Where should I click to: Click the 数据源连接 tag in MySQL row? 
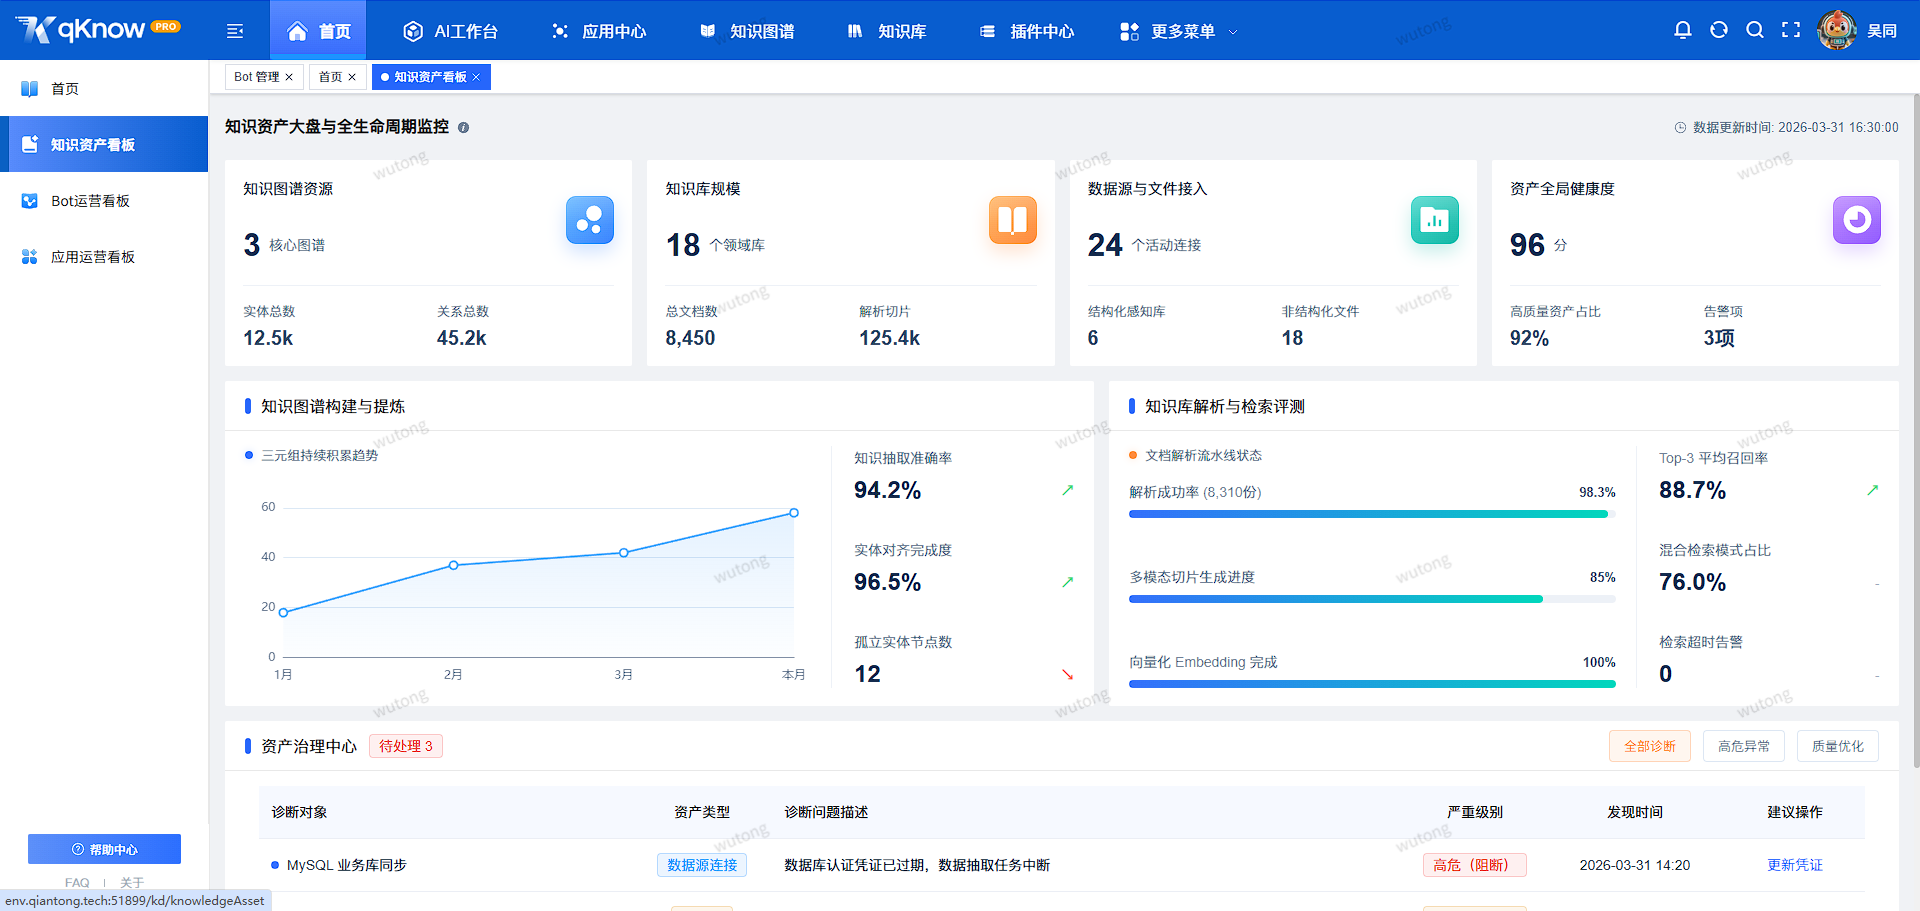tap(702, 865)
